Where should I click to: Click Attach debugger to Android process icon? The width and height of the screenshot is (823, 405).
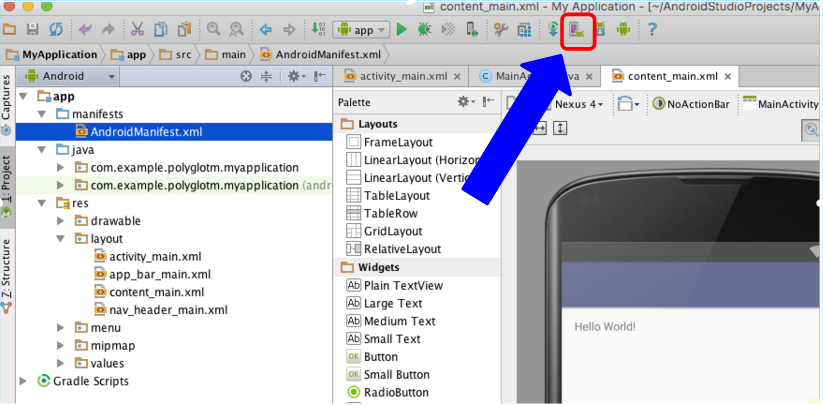click(472, 29)
